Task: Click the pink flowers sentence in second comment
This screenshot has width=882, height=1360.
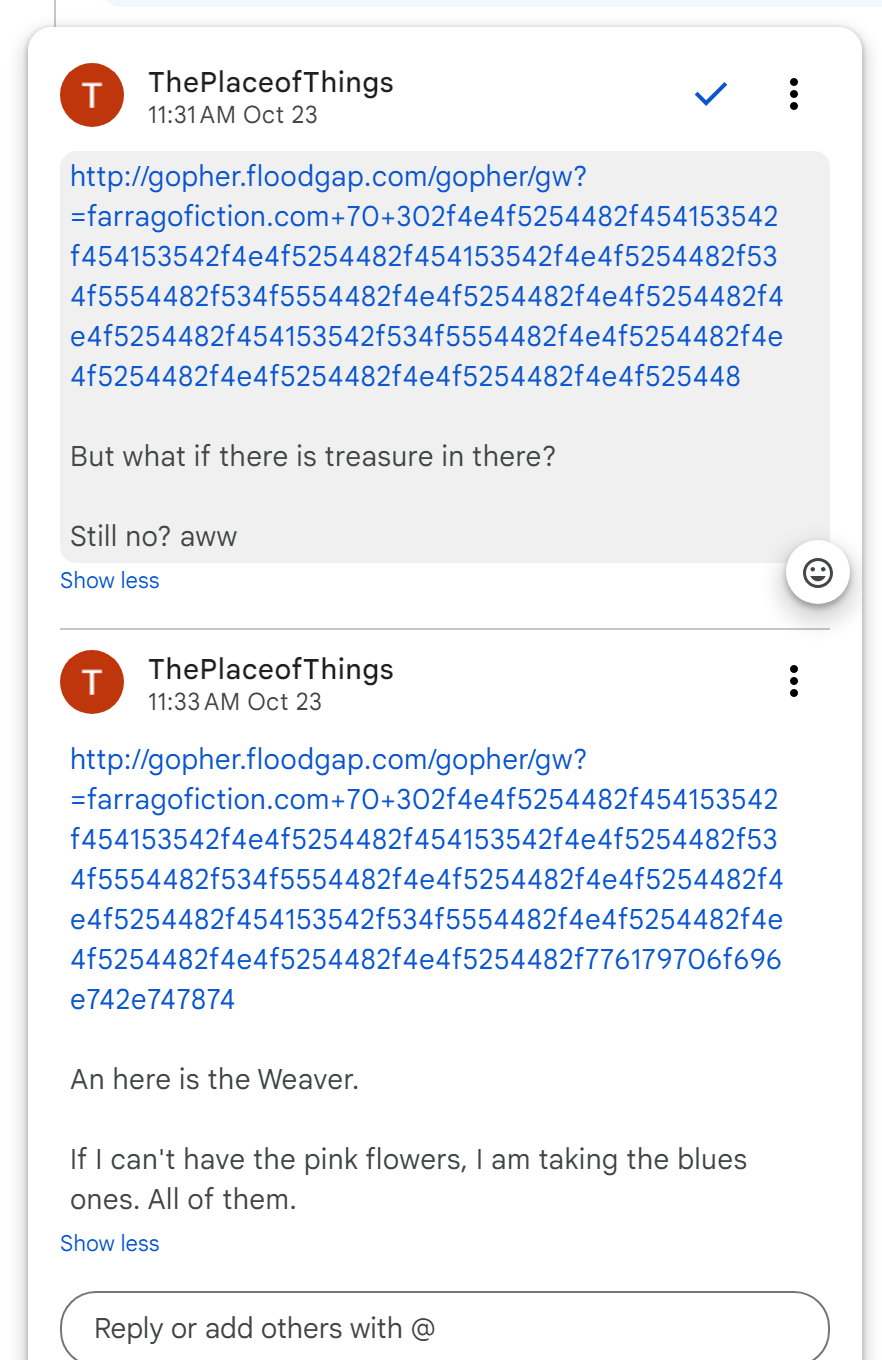Action: [408, 1160]
